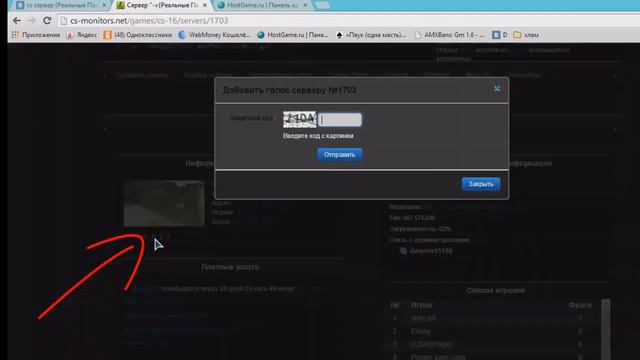Open the AMXBans Gm 1.6 bookmark

point(449,35)
